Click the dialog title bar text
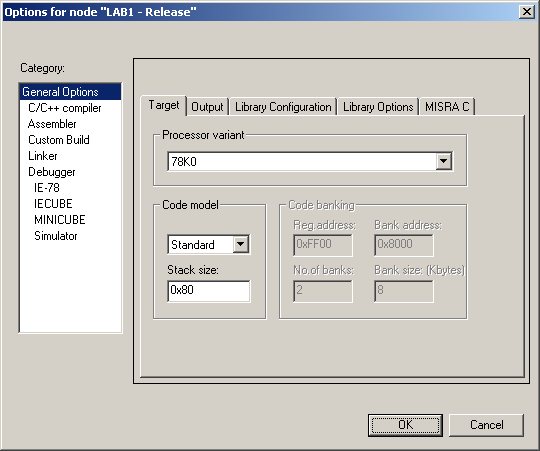The width and height of the screenshot is (540, 451). 100,12
